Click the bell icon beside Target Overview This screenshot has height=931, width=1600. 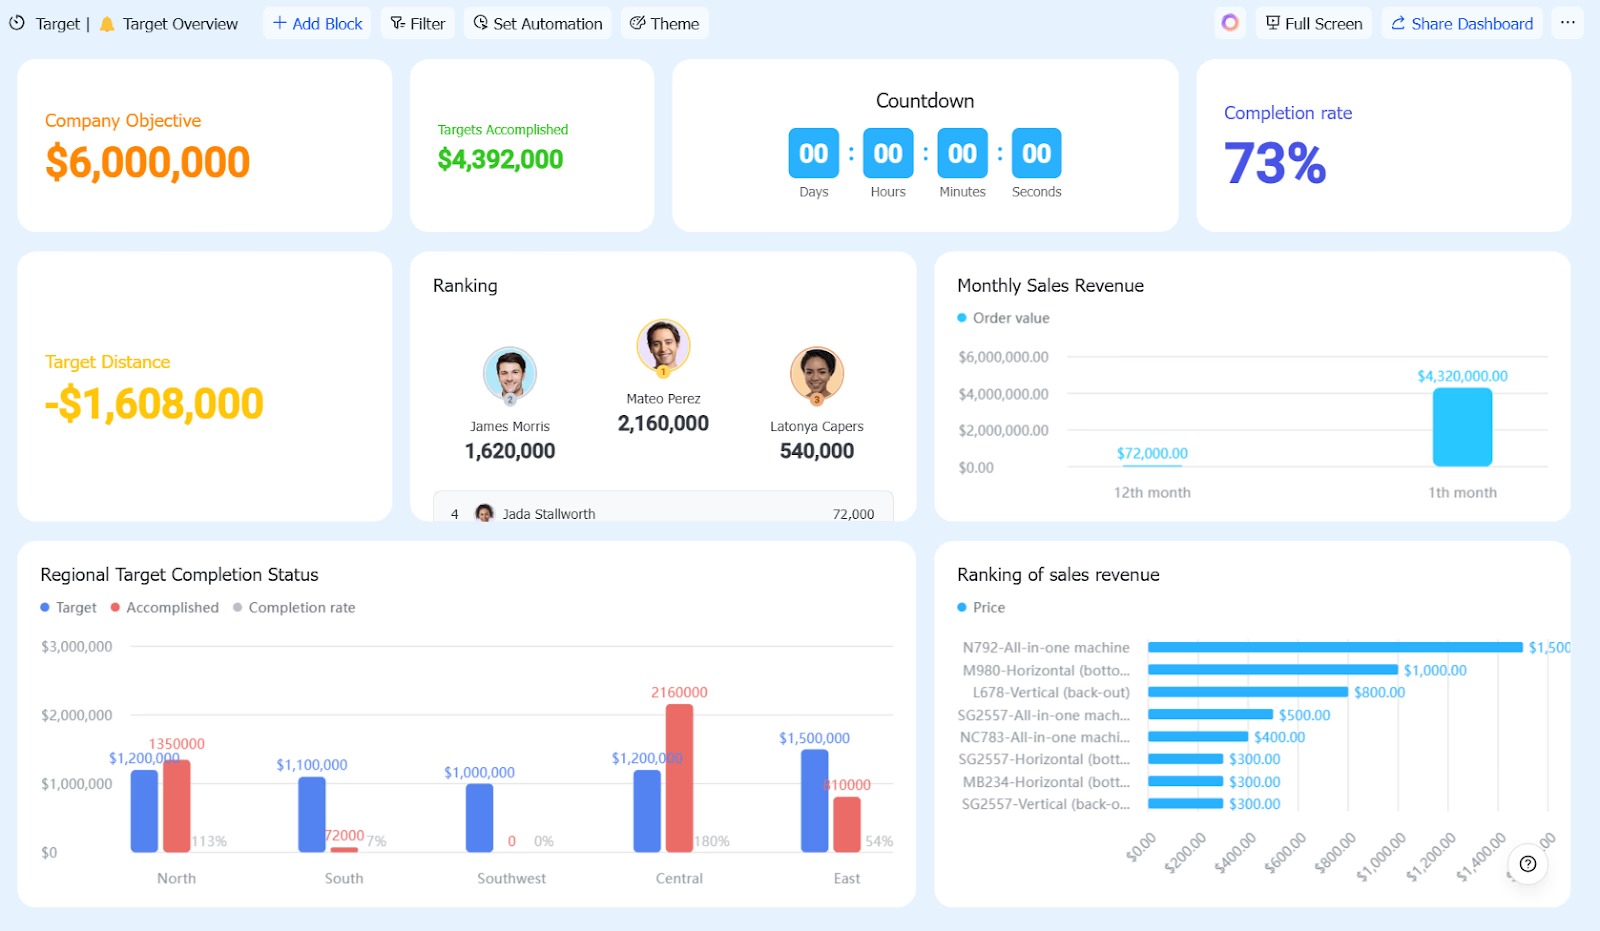point(107,24)
